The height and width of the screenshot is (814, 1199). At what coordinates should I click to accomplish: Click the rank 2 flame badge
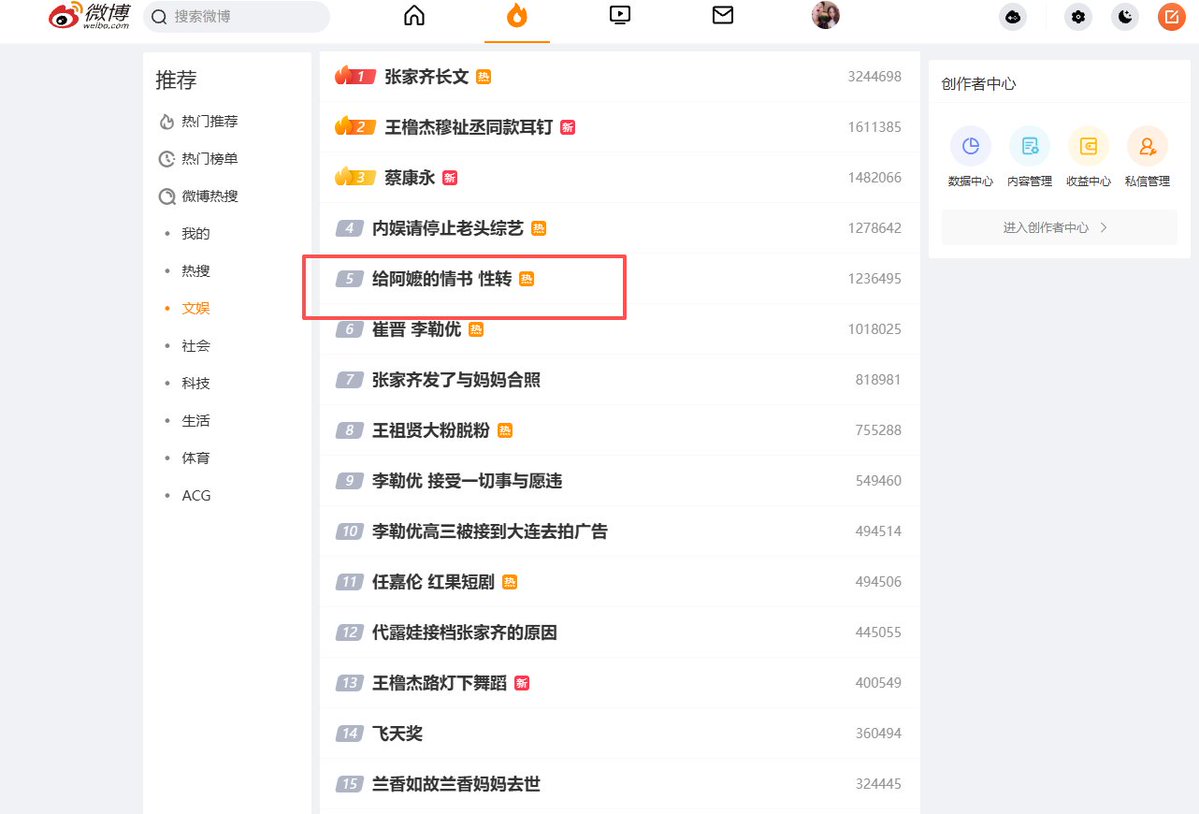(x=355, y=126)
